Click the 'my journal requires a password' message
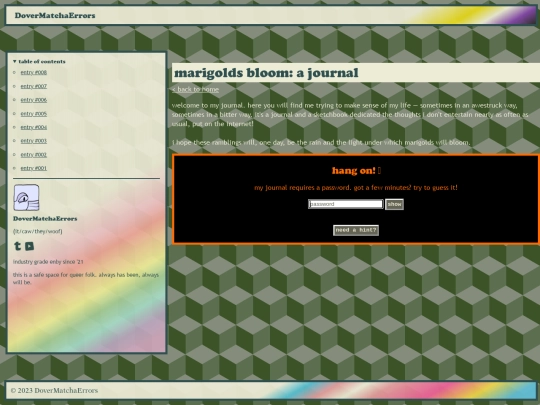 point(356,188)
